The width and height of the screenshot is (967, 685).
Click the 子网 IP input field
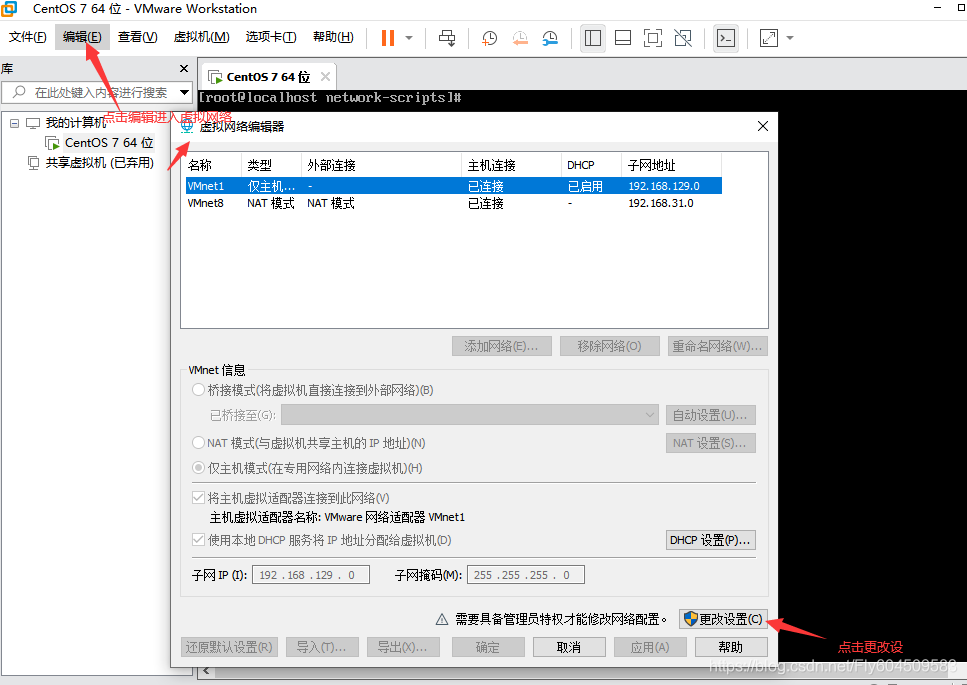311,575
